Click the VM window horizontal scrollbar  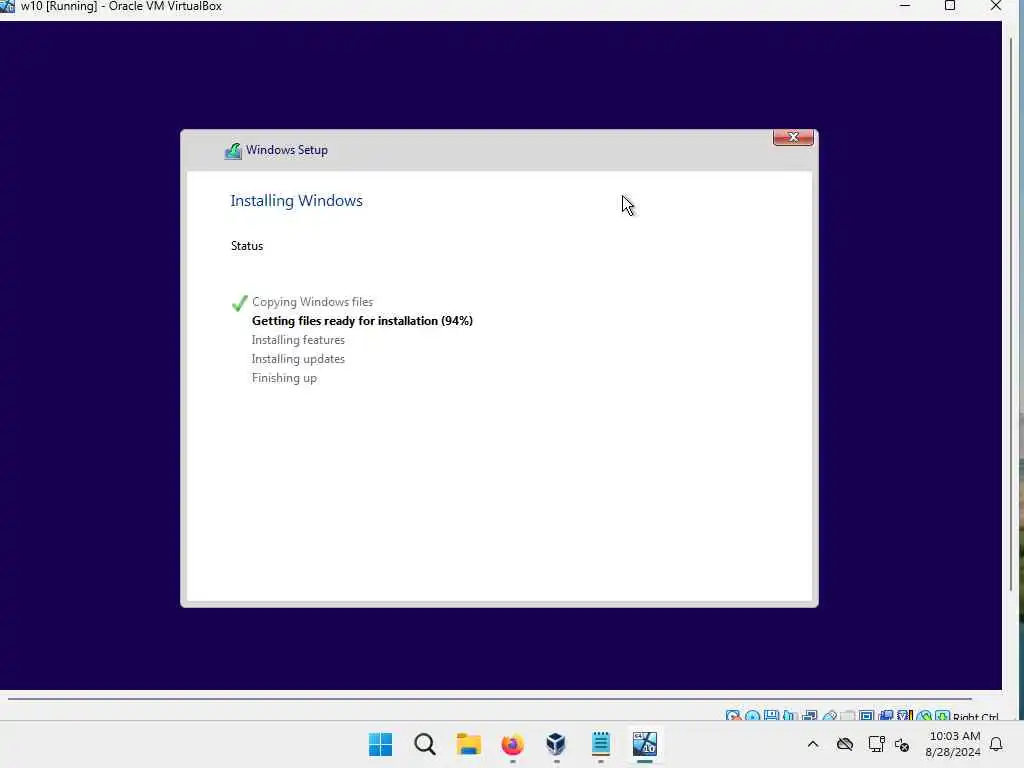tap(490, 699)
